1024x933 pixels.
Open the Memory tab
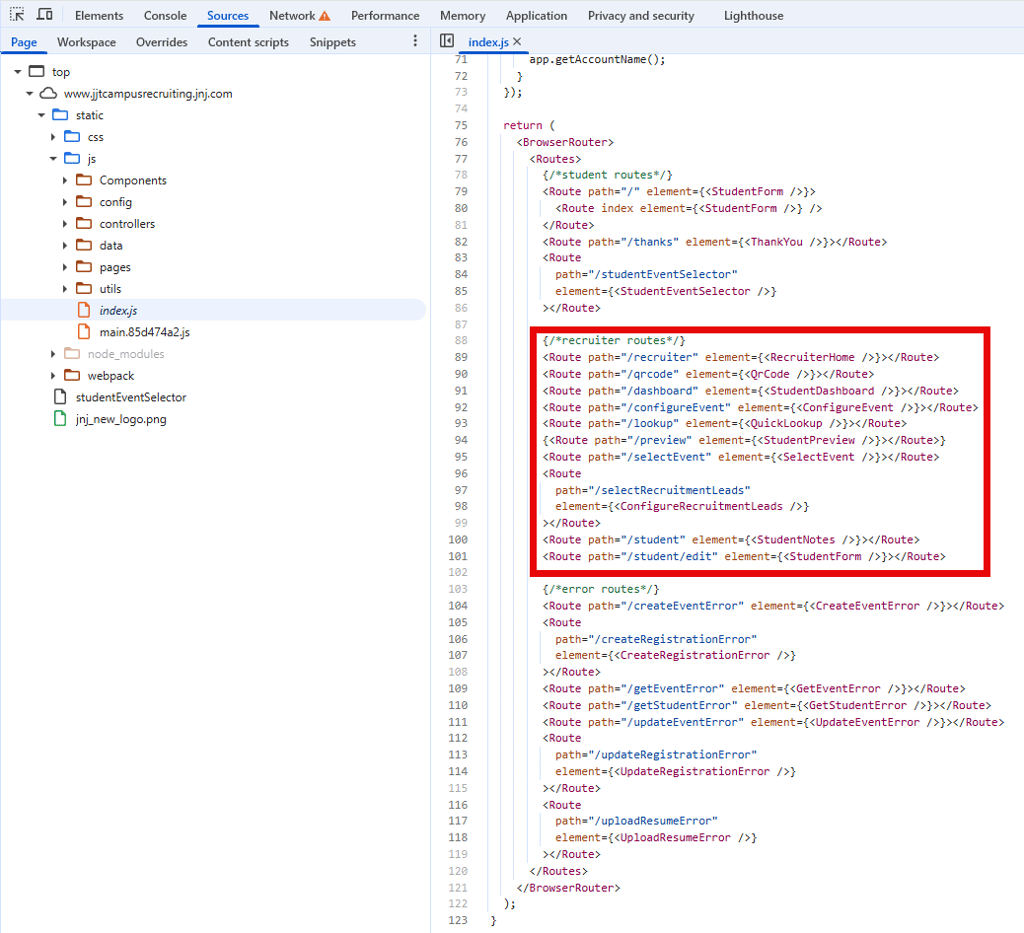pyautogui.click(x=462, y=16)
